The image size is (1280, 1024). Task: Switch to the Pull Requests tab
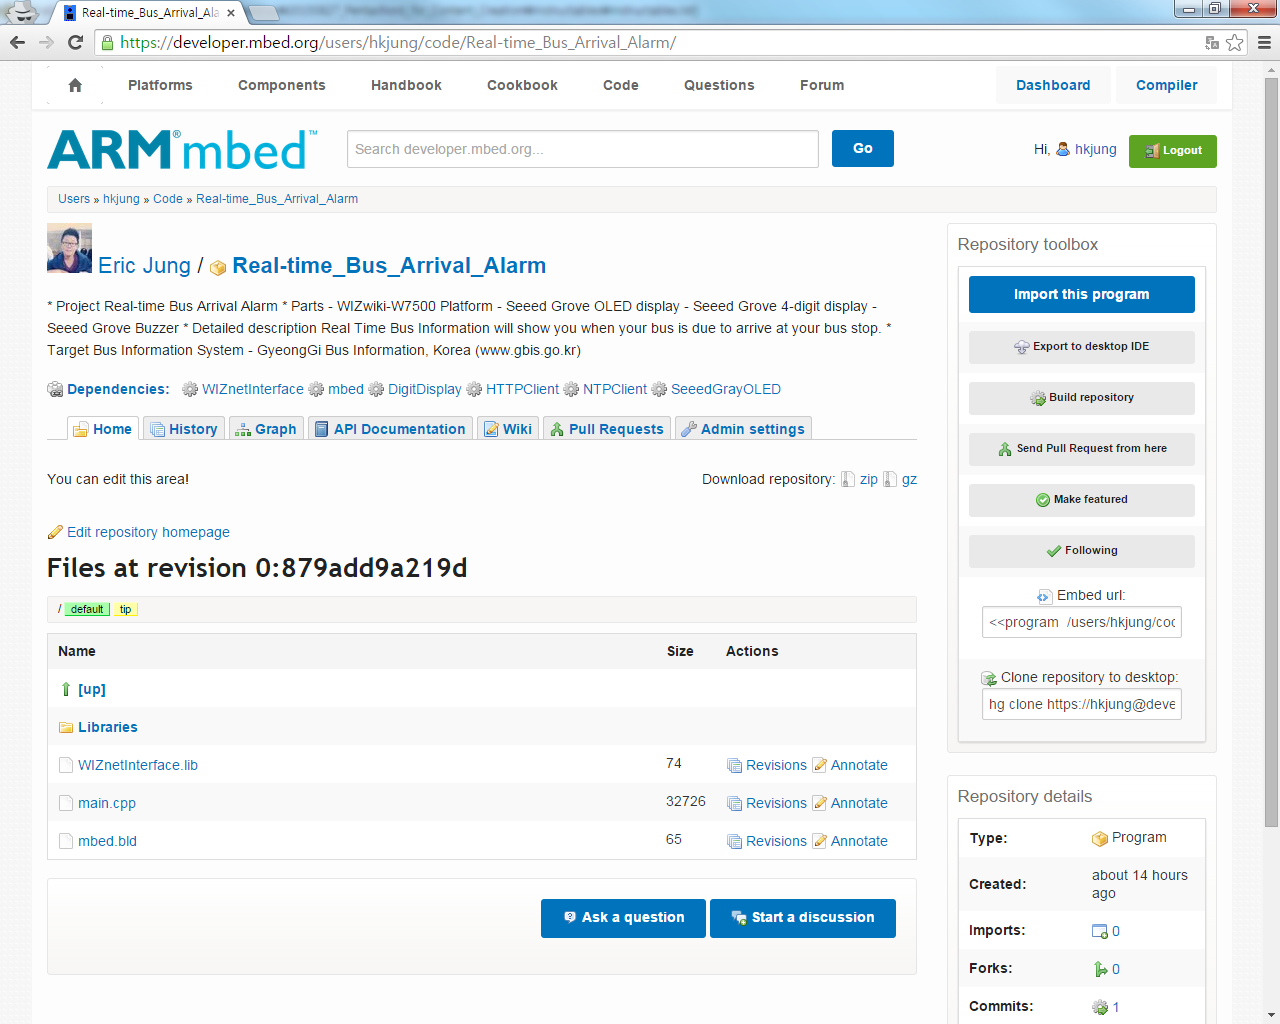click(x=606, y=428)
